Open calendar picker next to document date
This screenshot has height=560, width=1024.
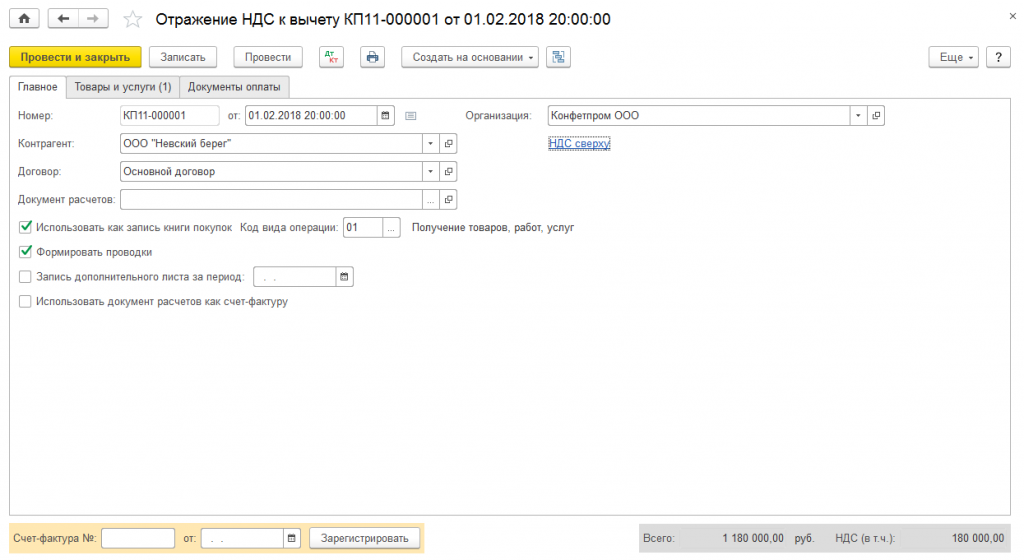click(x=385, y=115)
